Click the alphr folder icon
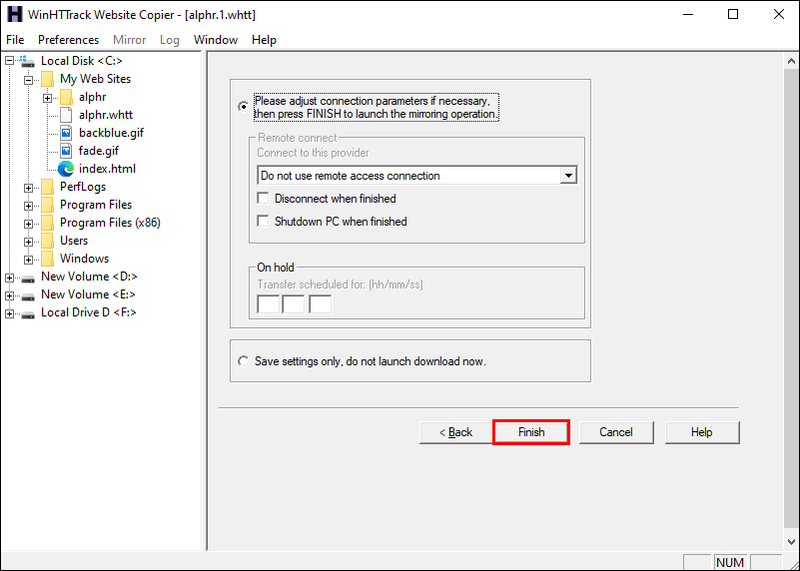This screenshot has height=571, width=800. [x=66, y=97]
